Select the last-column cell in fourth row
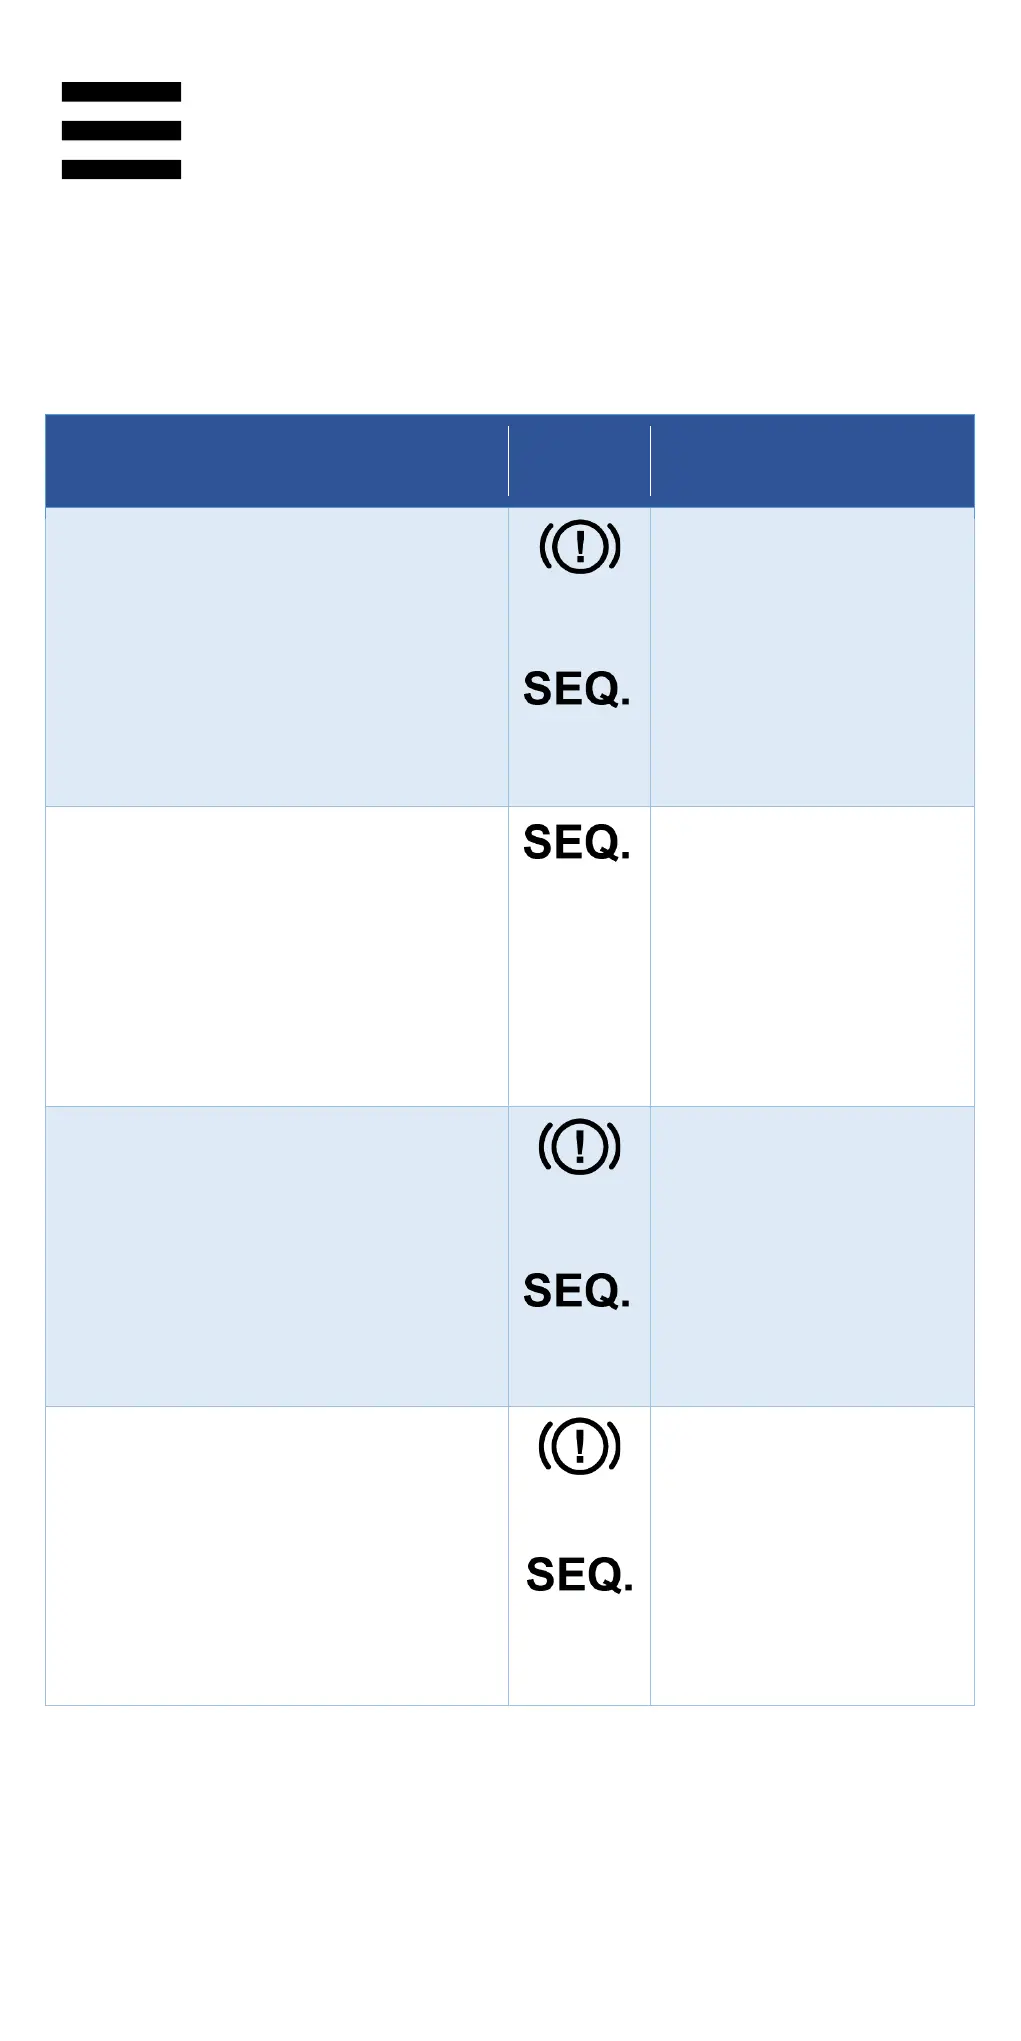The image size is (1021, 2041). point(812,1555)
